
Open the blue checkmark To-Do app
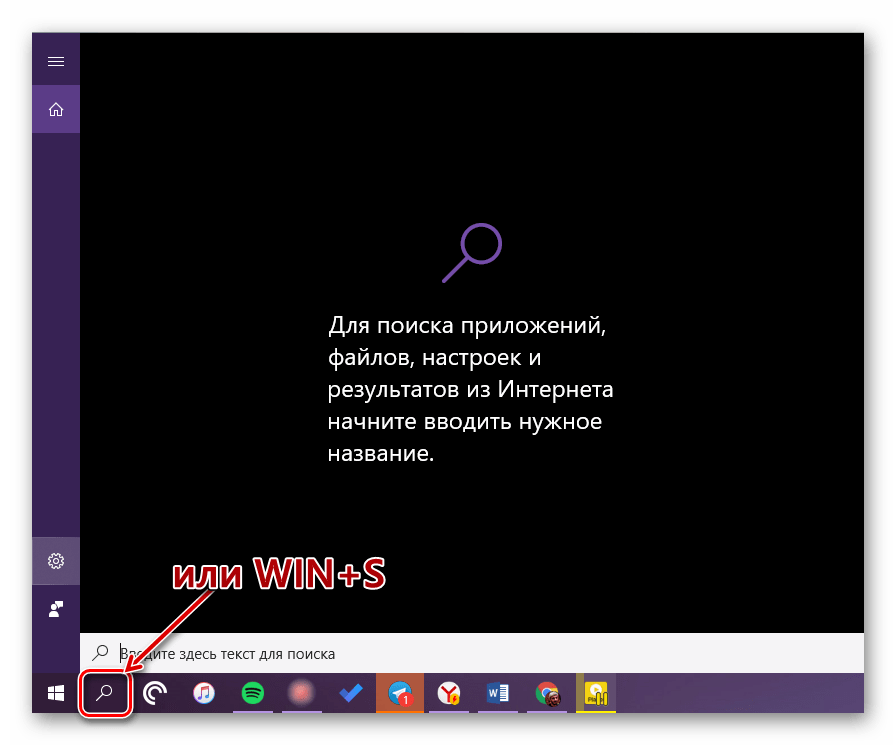point(351,693)
